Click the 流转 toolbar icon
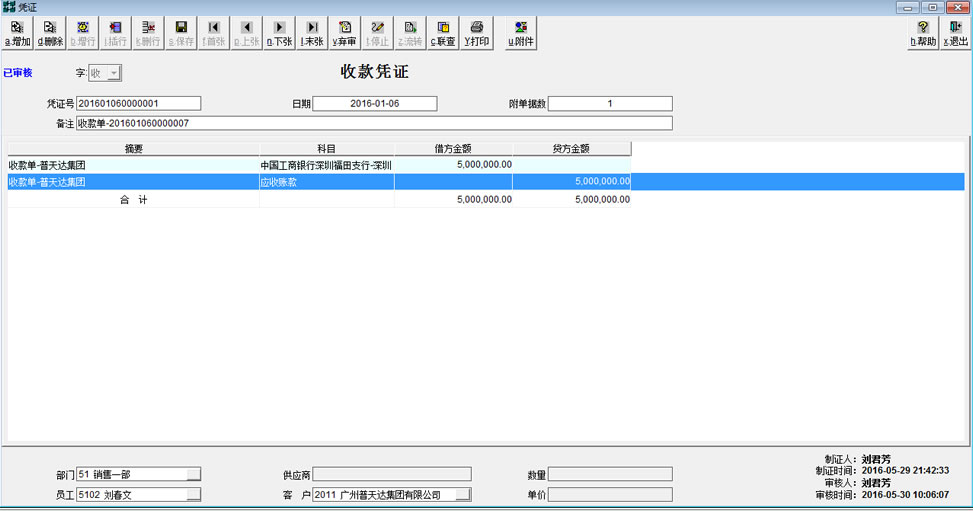Screen dimensions: 973x511 point(410,34)
